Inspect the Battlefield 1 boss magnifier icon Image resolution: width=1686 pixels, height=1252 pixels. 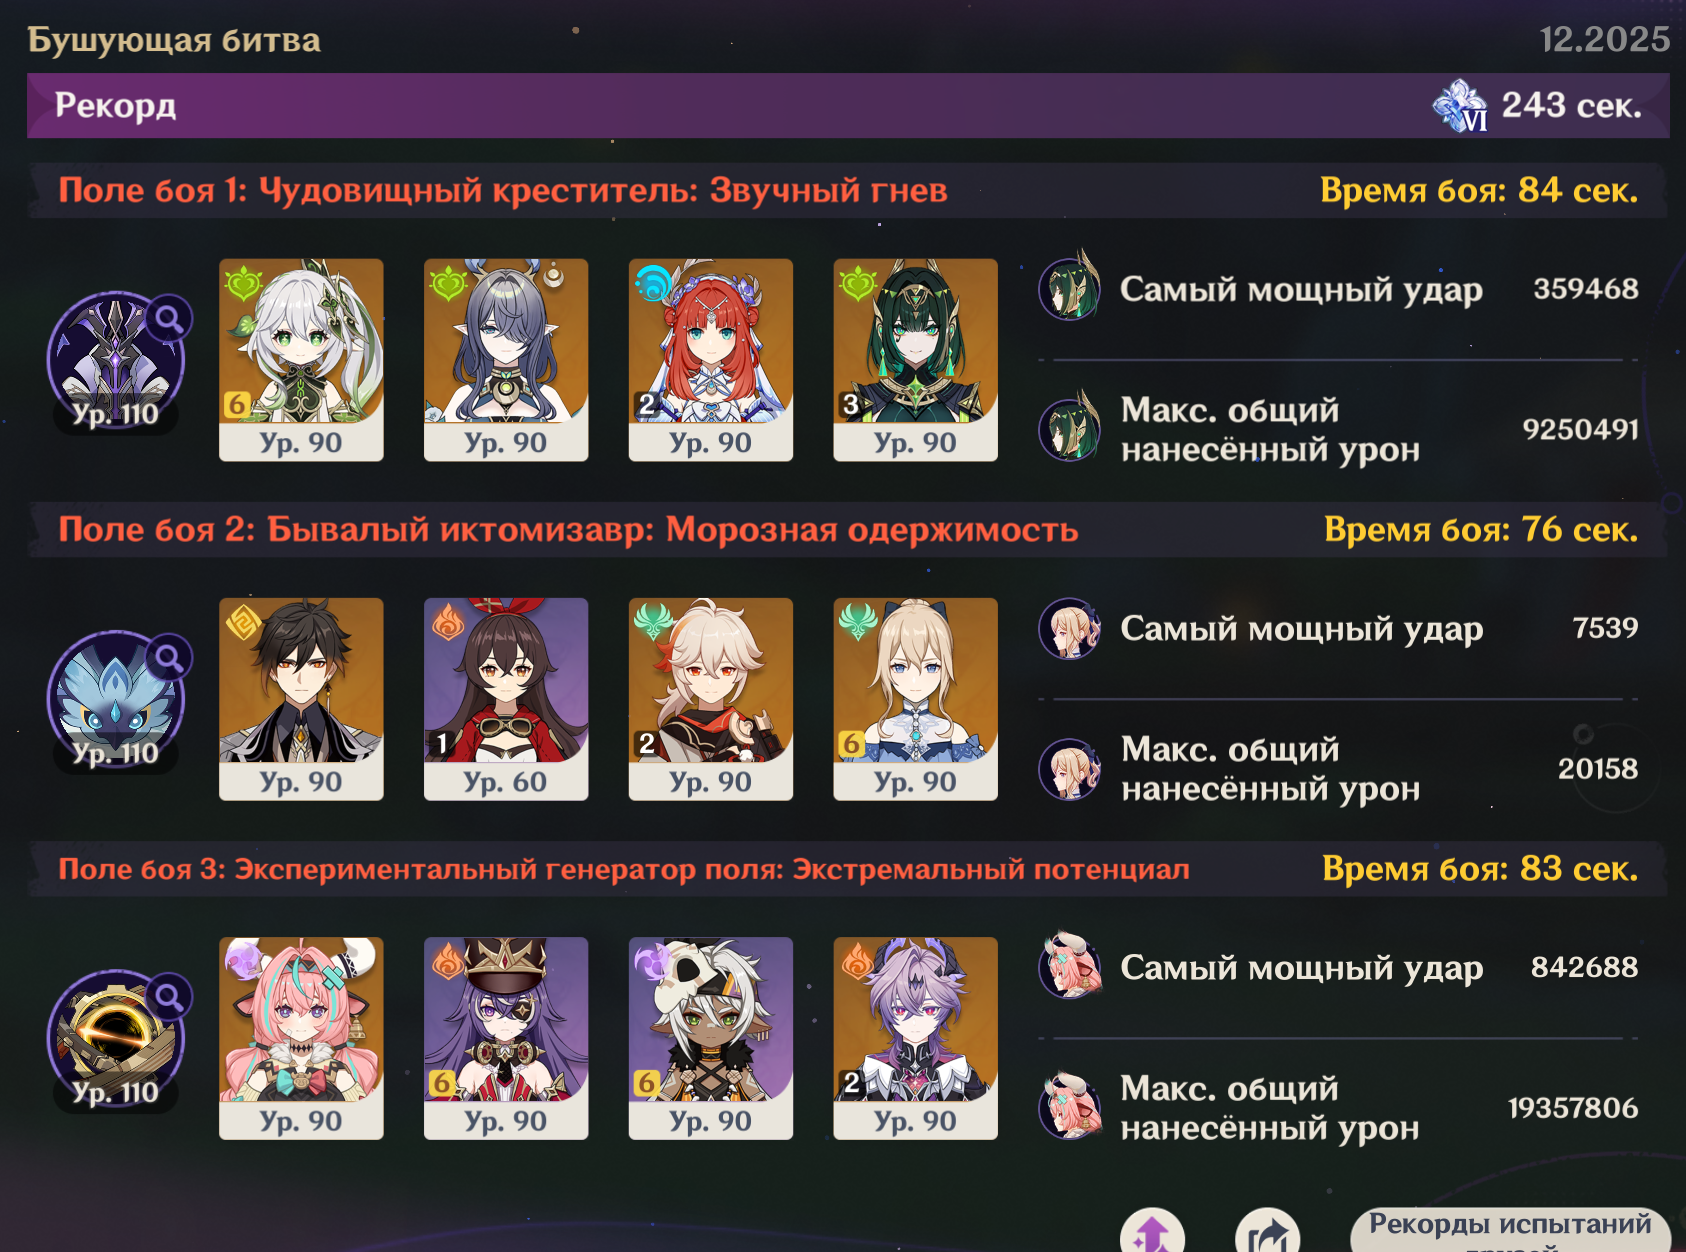coord(170,319)
